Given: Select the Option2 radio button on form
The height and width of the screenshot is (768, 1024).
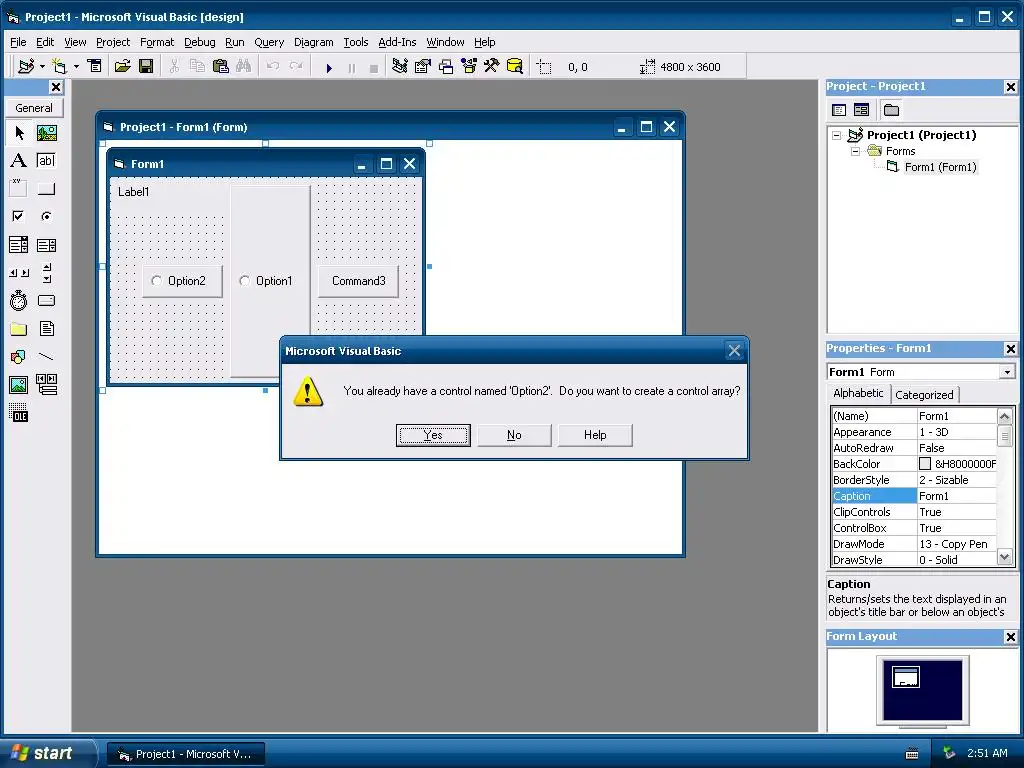Looking at the screenshot, I should 156,281.
